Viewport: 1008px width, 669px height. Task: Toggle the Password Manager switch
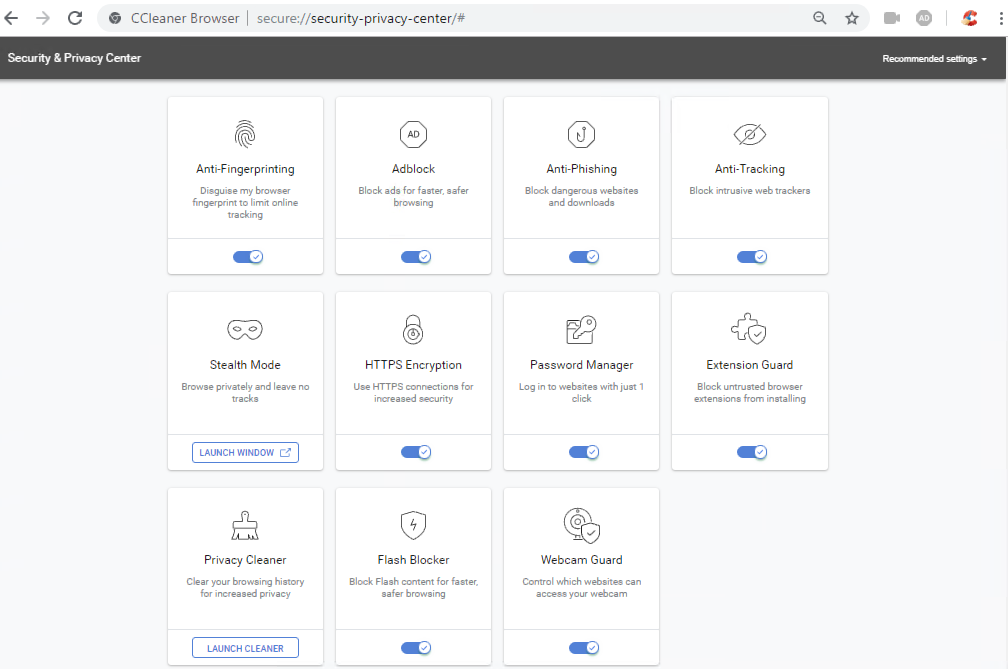tap(584, 452)
